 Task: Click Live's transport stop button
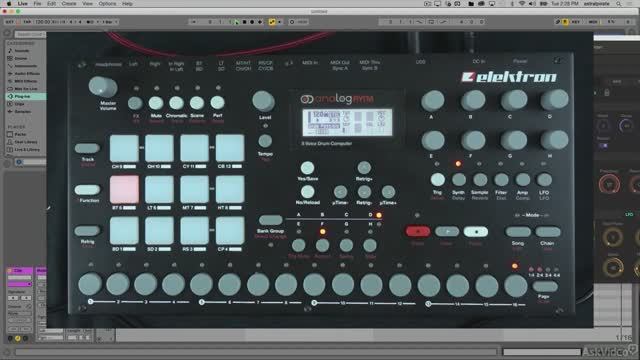tap(244, 22)
